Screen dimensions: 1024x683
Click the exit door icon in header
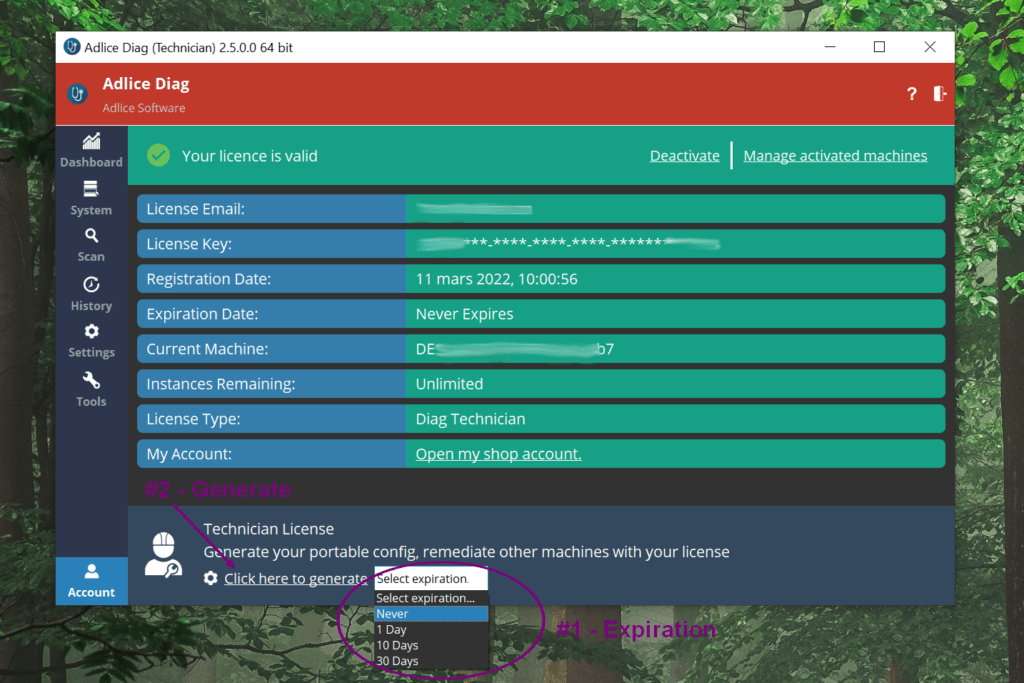(x=940, y=93)
